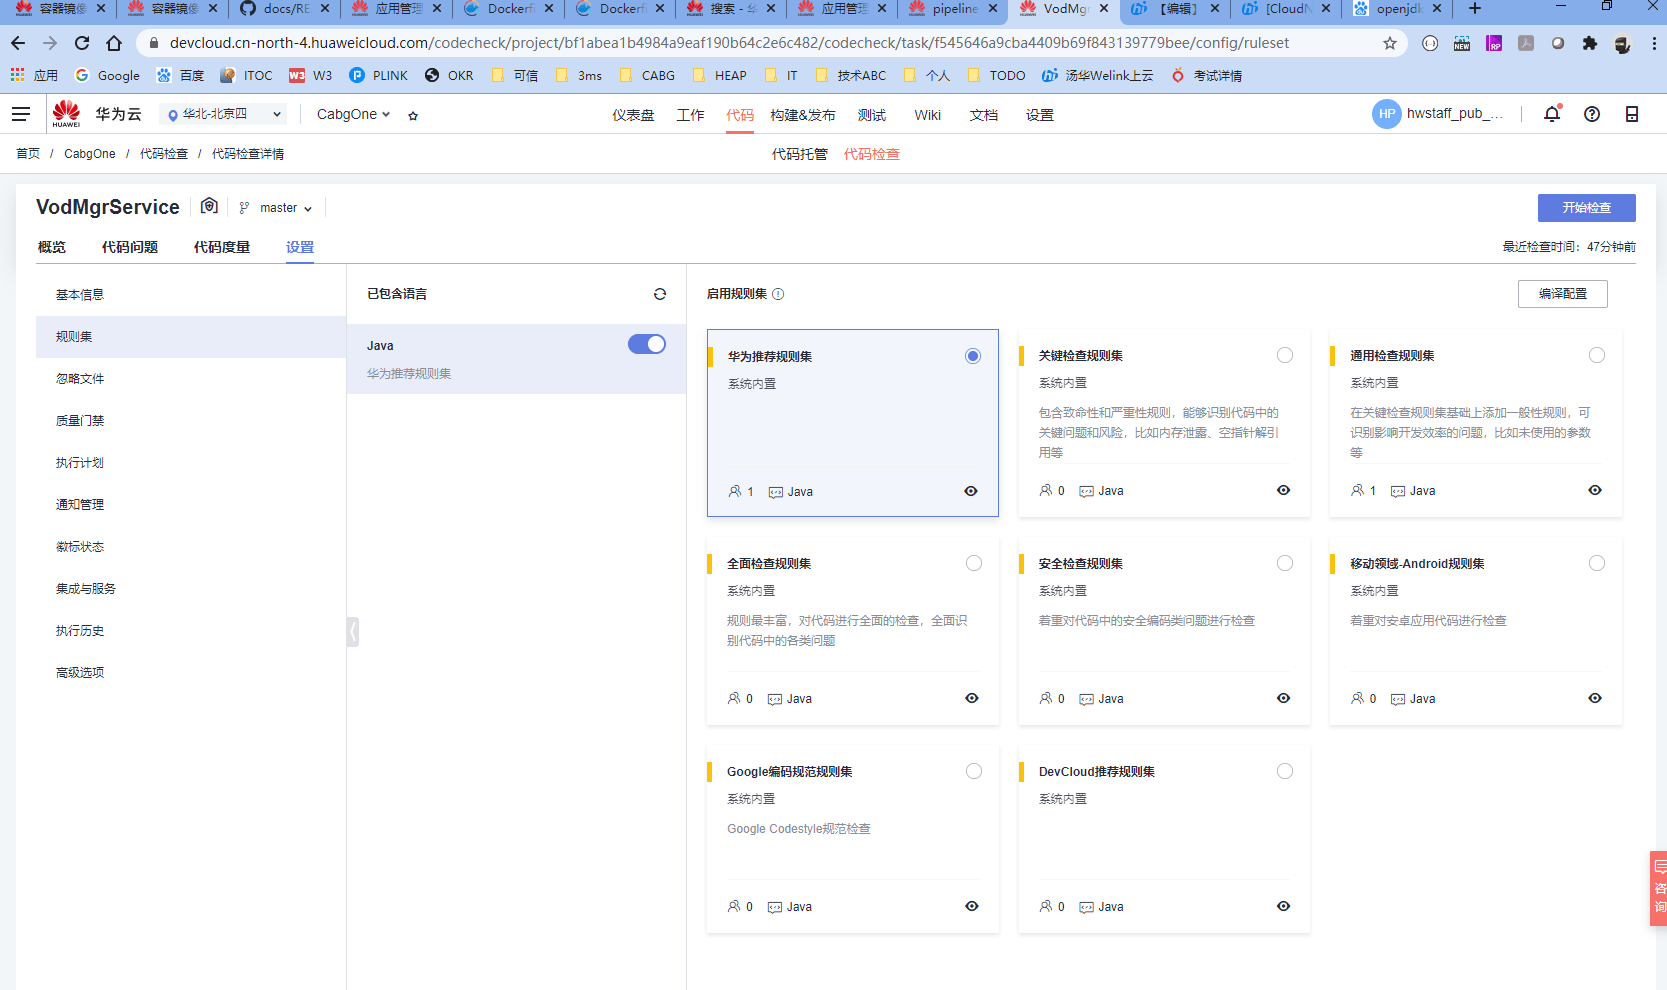1667x990 pixels.
Task: Expand the CabgOne project dropdown
Action: pos(353,114)
